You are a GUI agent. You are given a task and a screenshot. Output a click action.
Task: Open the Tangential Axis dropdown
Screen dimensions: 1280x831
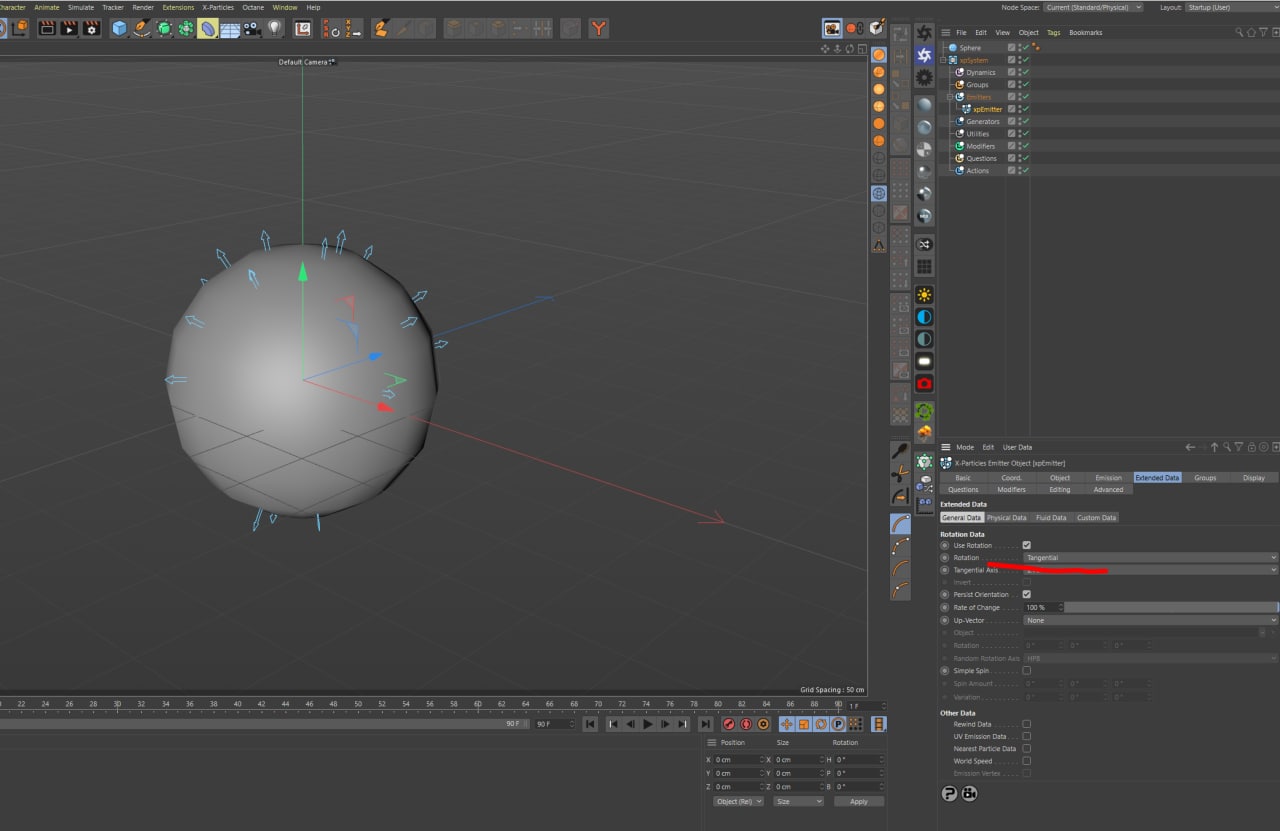click(1150, 570)
